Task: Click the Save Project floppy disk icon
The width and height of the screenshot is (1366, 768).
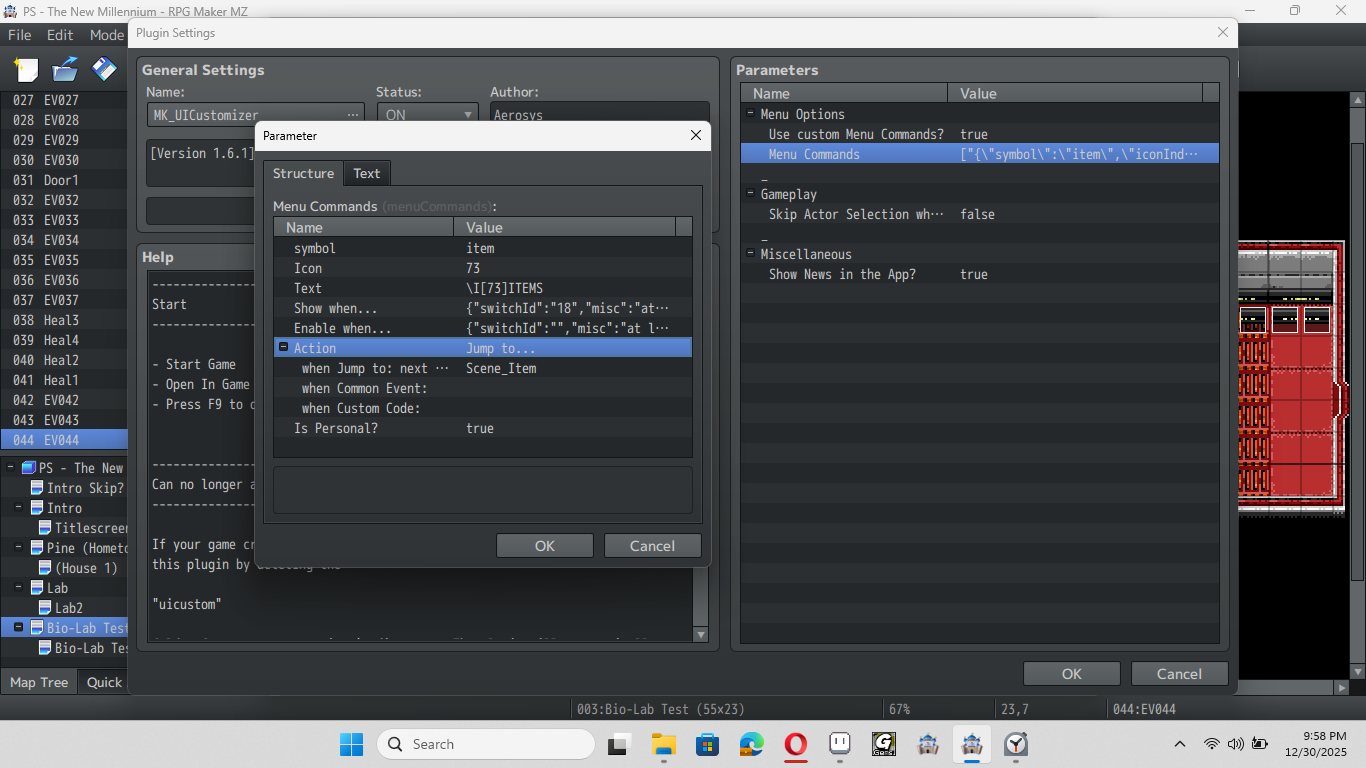Action: tap(104, 69)
